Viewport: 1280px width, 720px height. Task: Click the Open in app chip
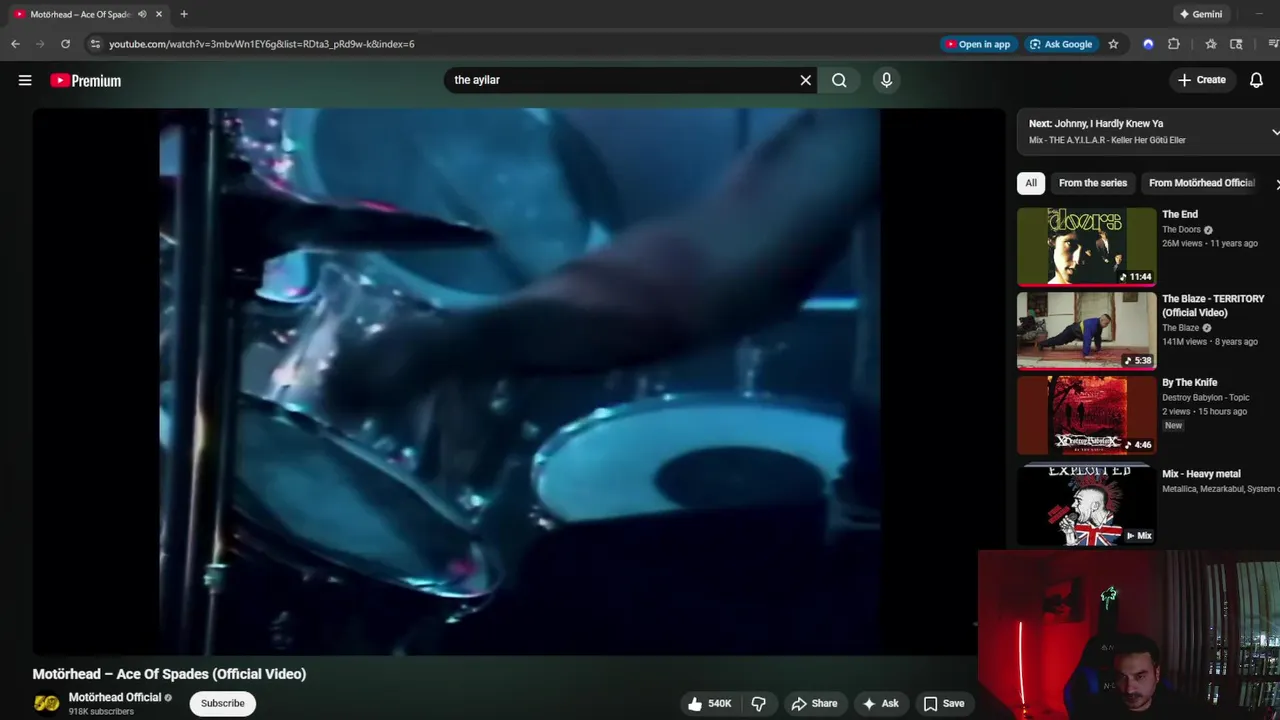coord(977,44)
